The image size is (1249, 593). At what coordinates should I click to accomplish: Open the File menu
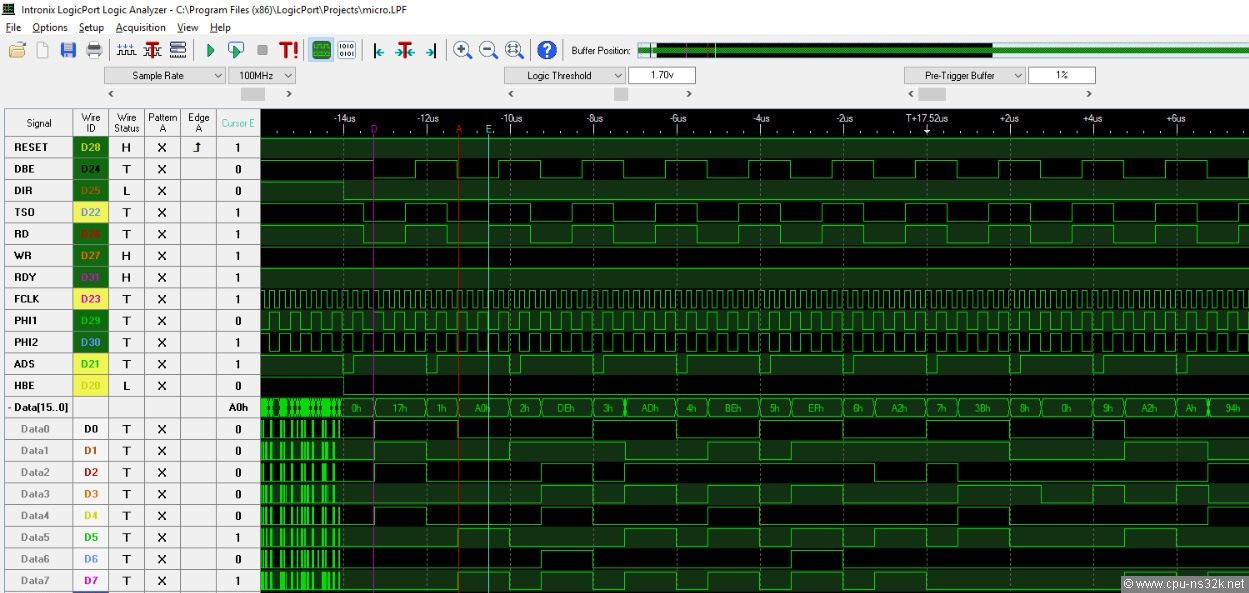13,27
